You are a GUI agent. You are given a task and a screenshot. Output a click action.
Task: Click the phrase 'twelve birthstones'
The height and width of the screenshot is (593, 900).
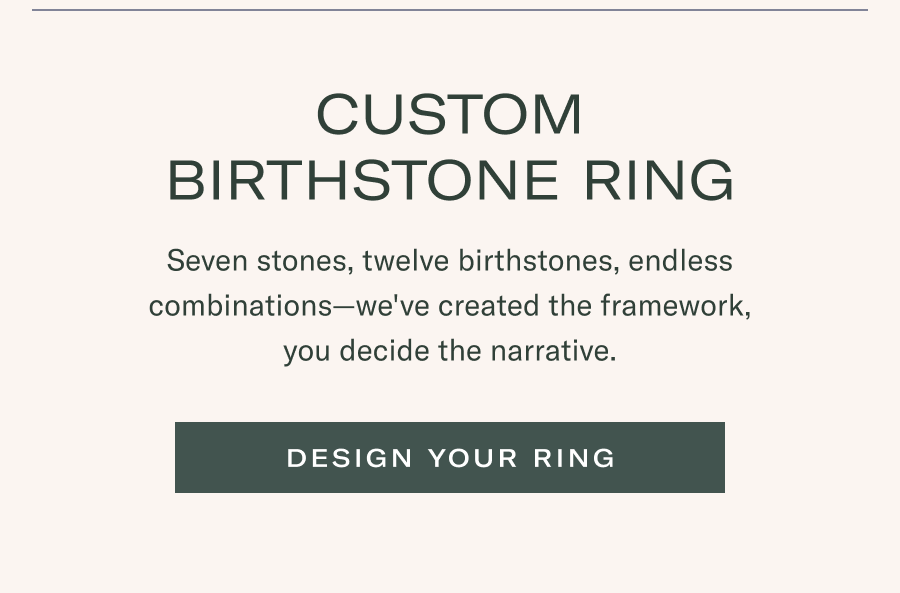pyautogui.click(x=491, y=261)
